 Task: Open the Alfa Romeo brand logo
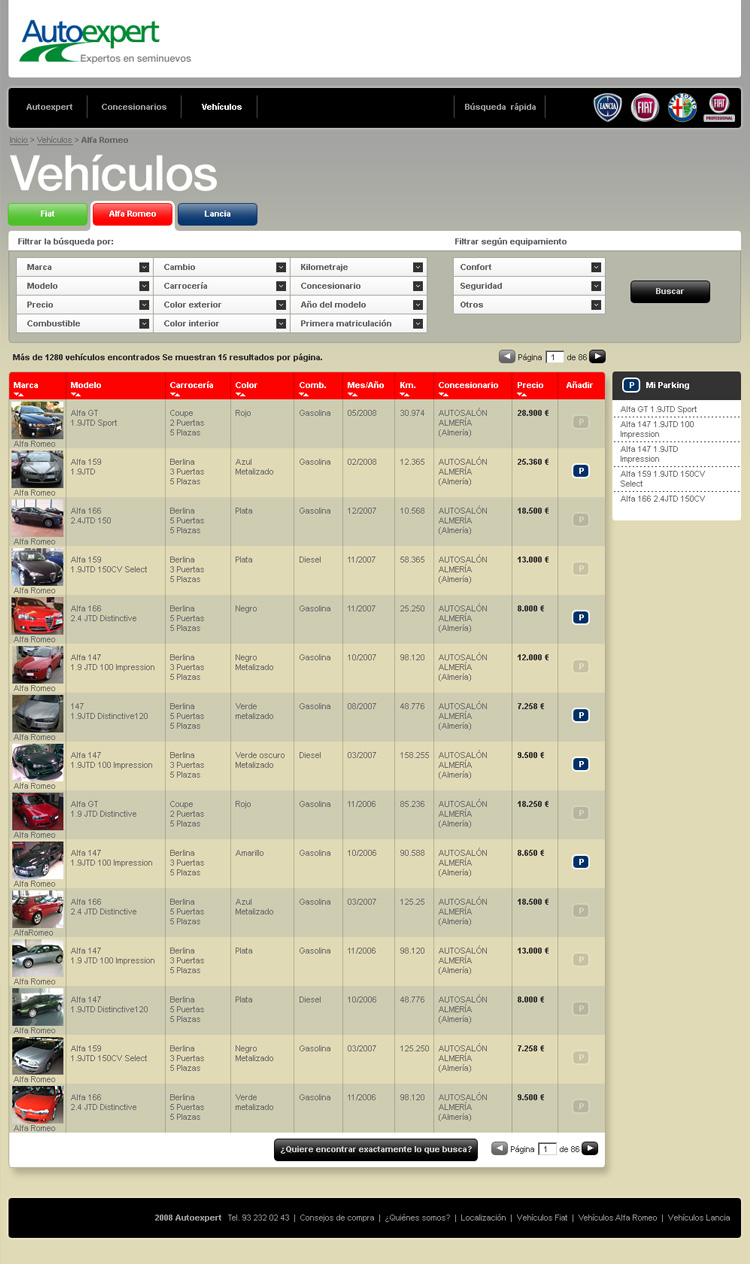tap(682, 107)
